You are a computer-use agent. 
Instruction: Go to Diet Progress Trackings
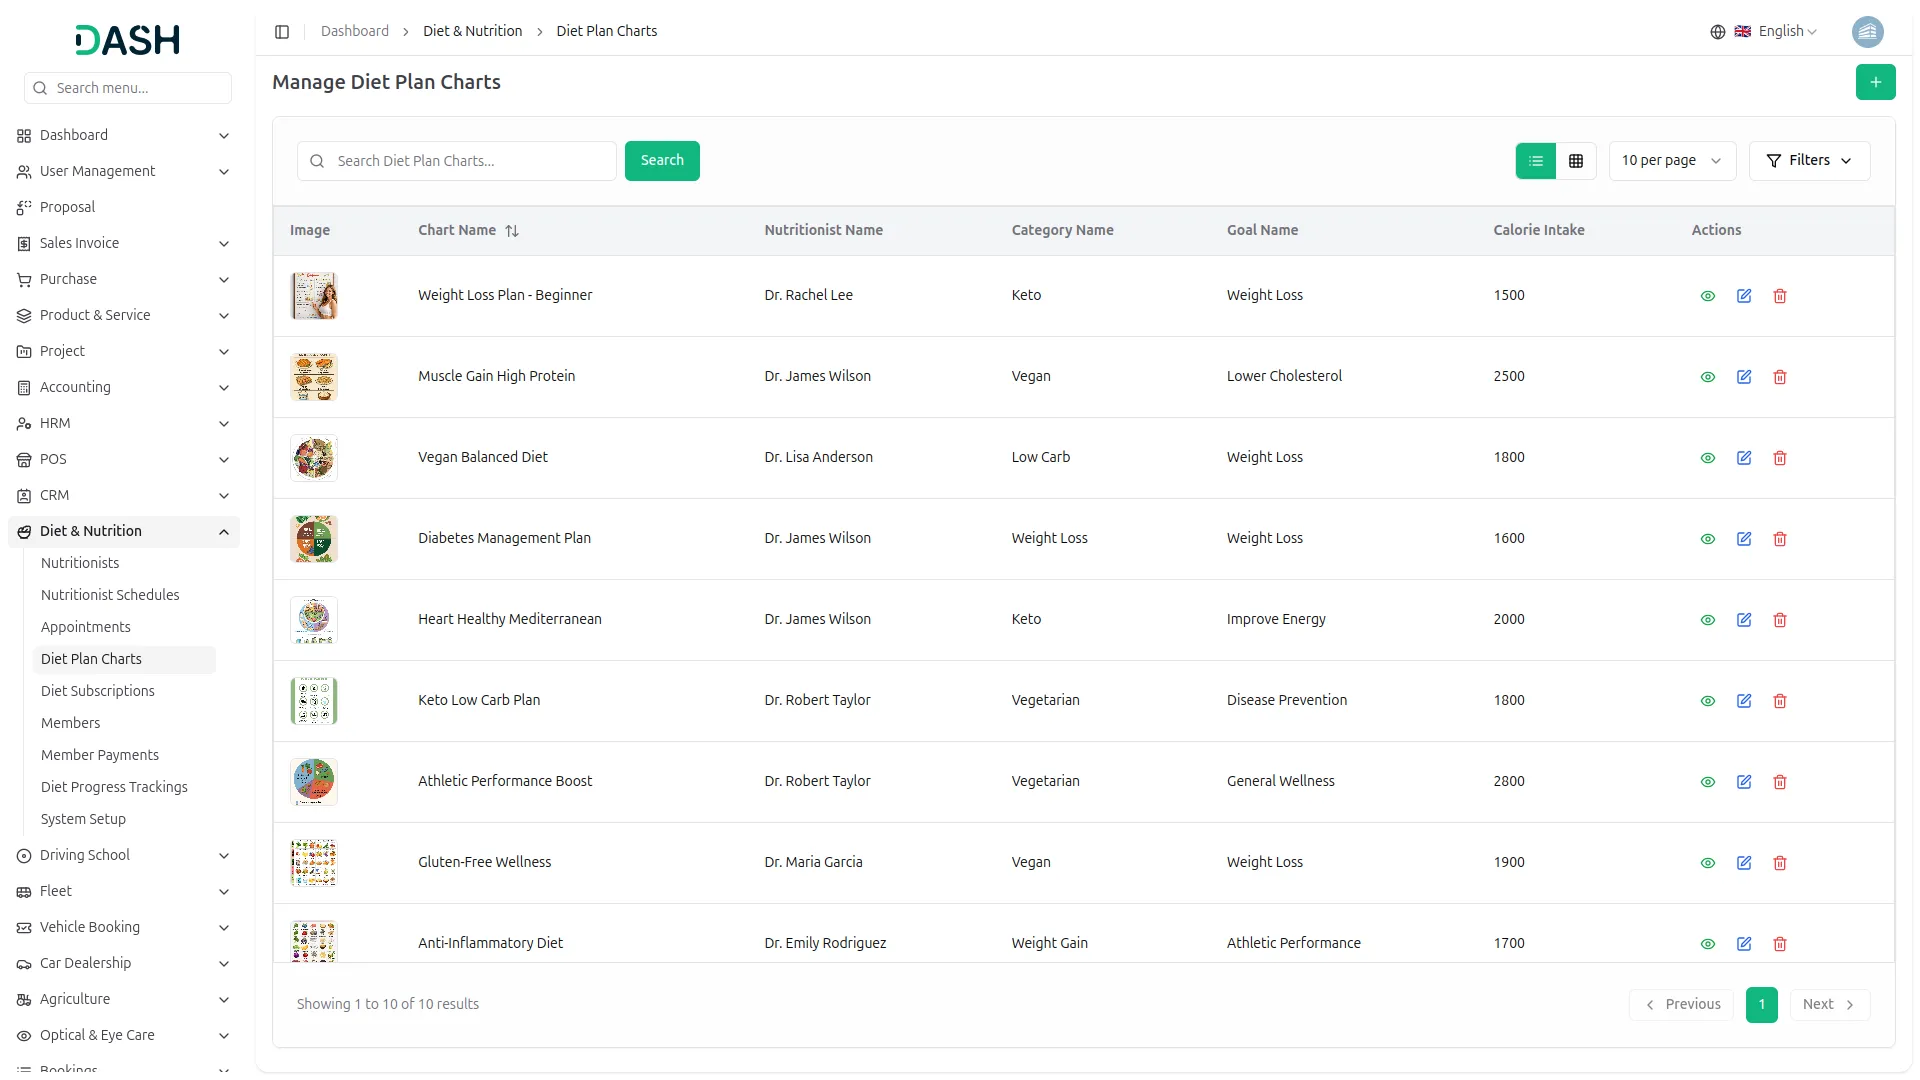114,787
